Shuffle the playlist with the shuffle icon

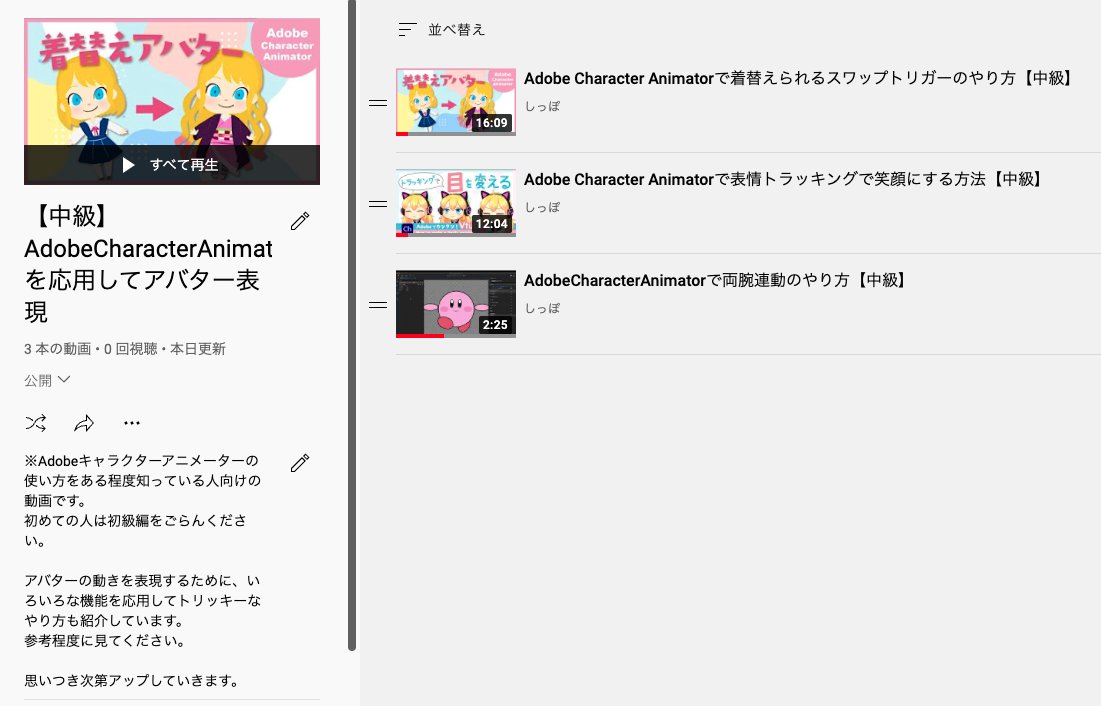coord(36,423)
